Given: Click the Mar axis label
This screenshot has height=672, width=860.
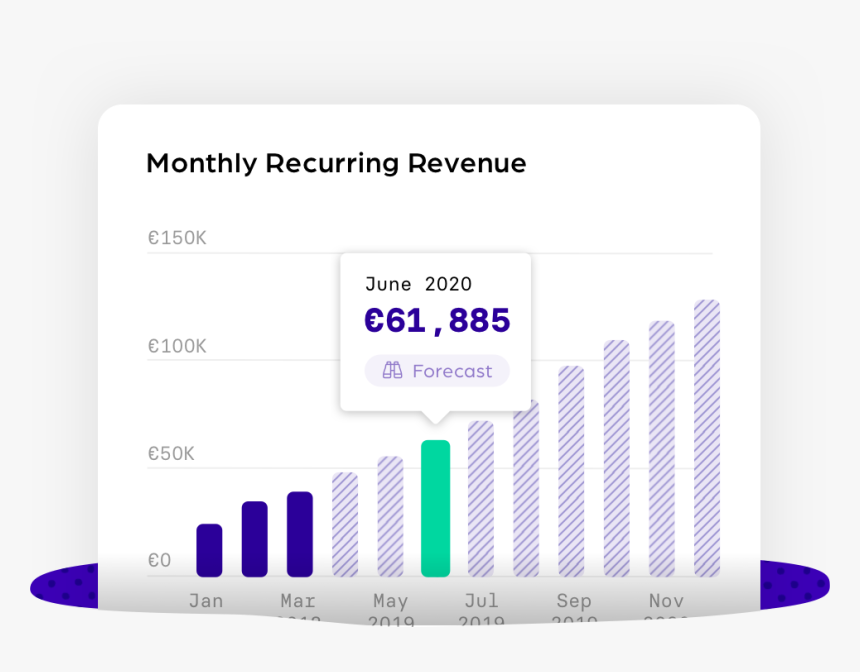Looking at the screenshot, I should [x=298, y=601].
